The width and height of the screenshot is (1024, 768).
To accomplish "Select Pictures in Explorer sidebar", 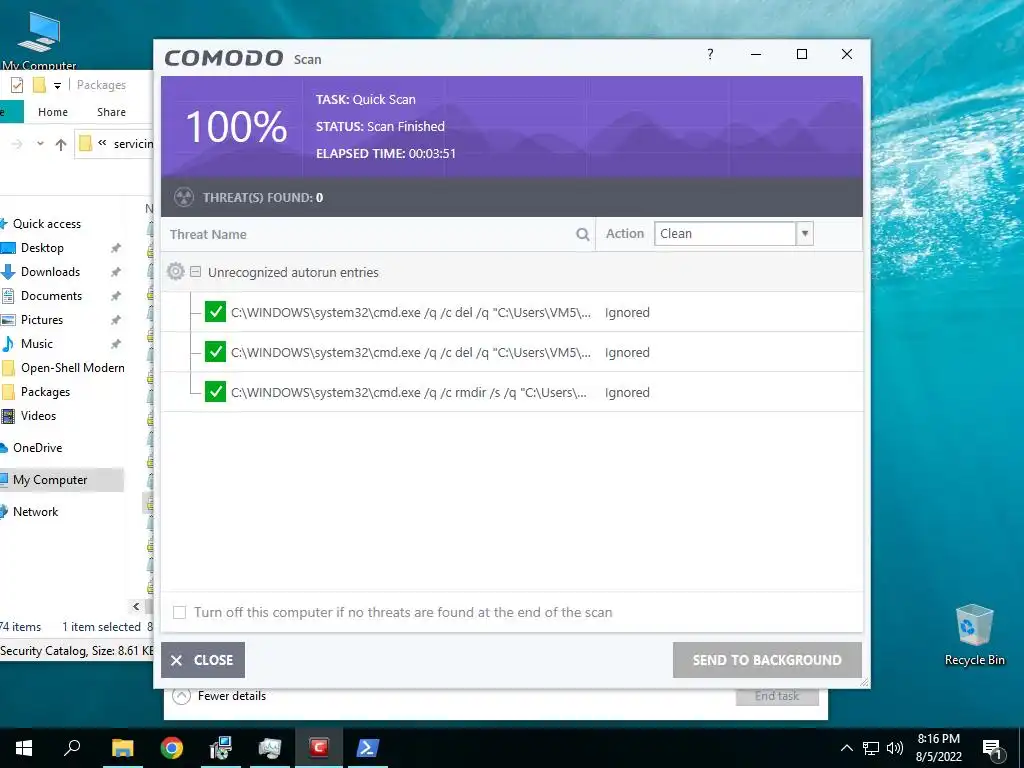I will 42,320.
